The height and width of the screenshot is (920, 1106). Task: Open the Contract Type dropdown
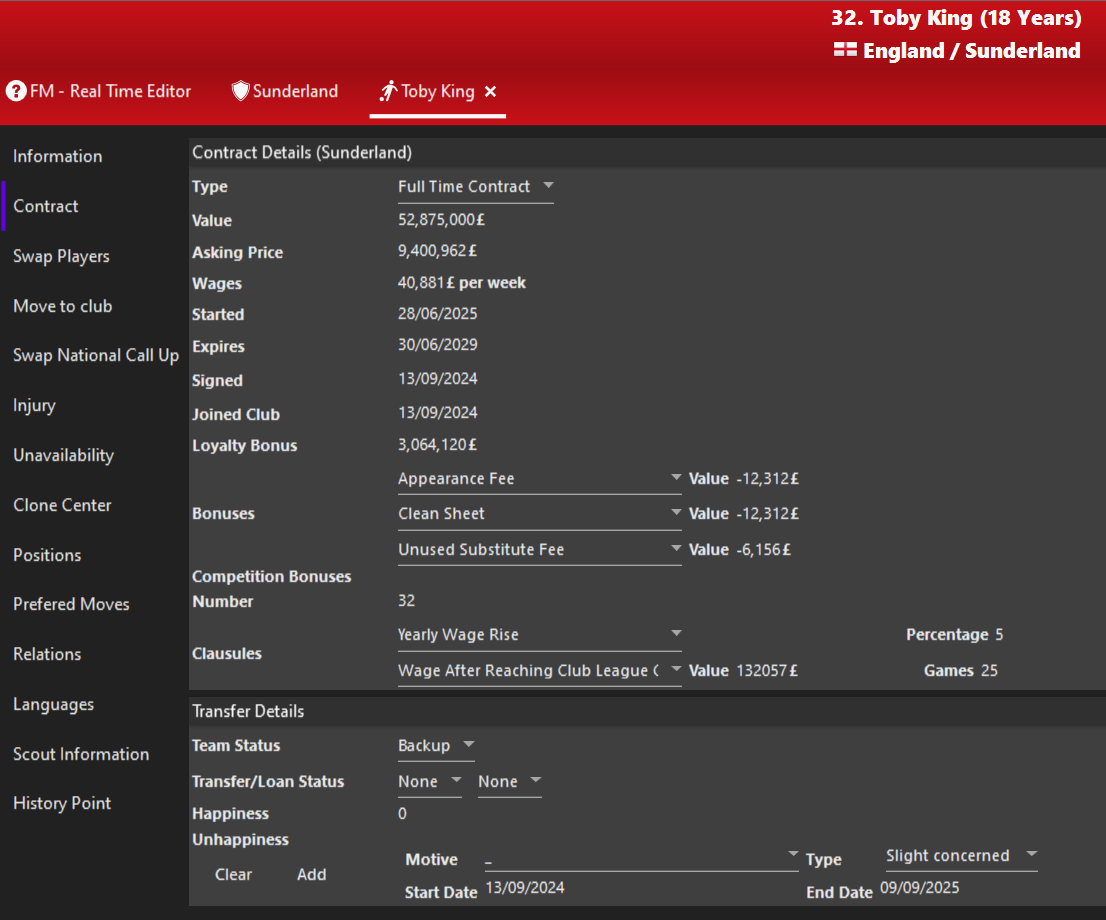[x=548, y=186]
